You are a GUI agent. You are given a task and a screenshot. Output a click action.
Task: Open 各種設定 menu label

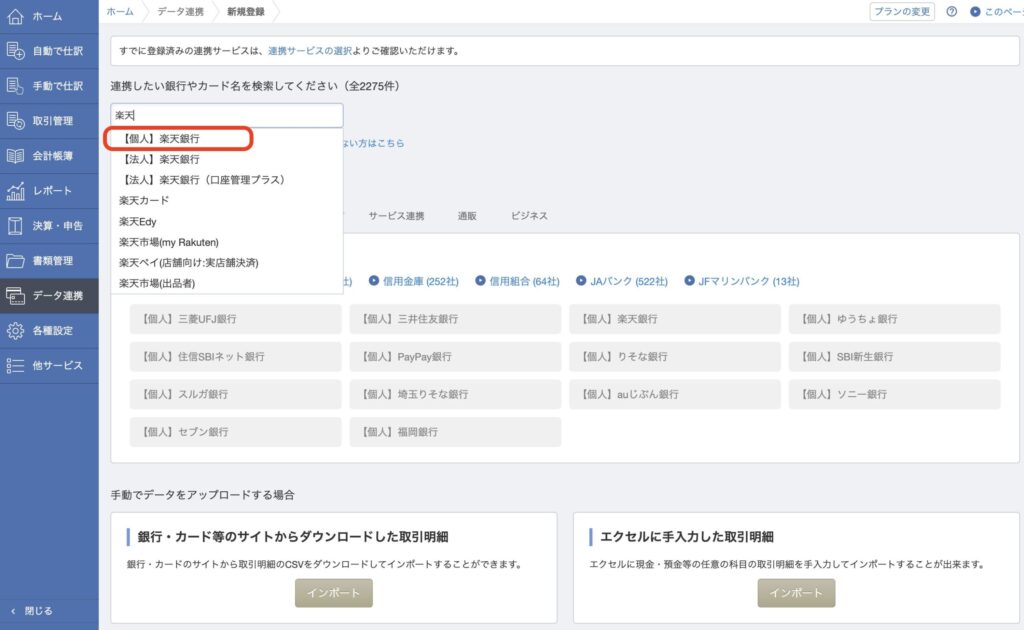52,330
